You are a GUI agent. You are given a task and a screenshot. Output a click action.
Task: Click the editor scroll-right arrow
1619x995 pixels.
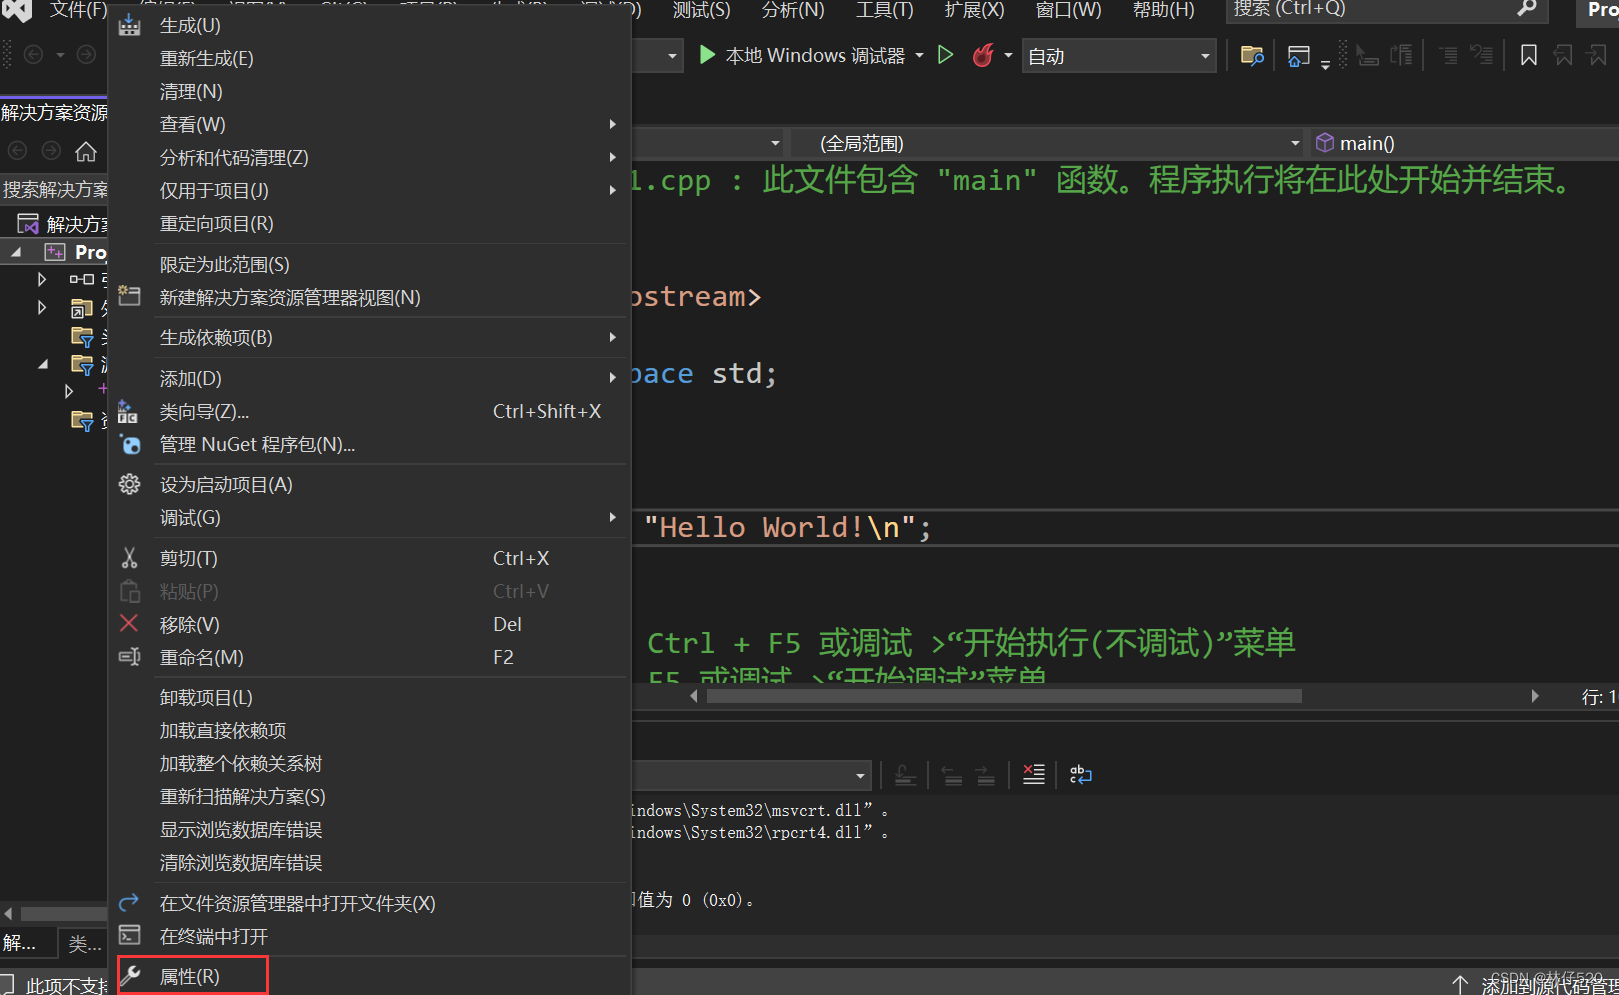1535,696
